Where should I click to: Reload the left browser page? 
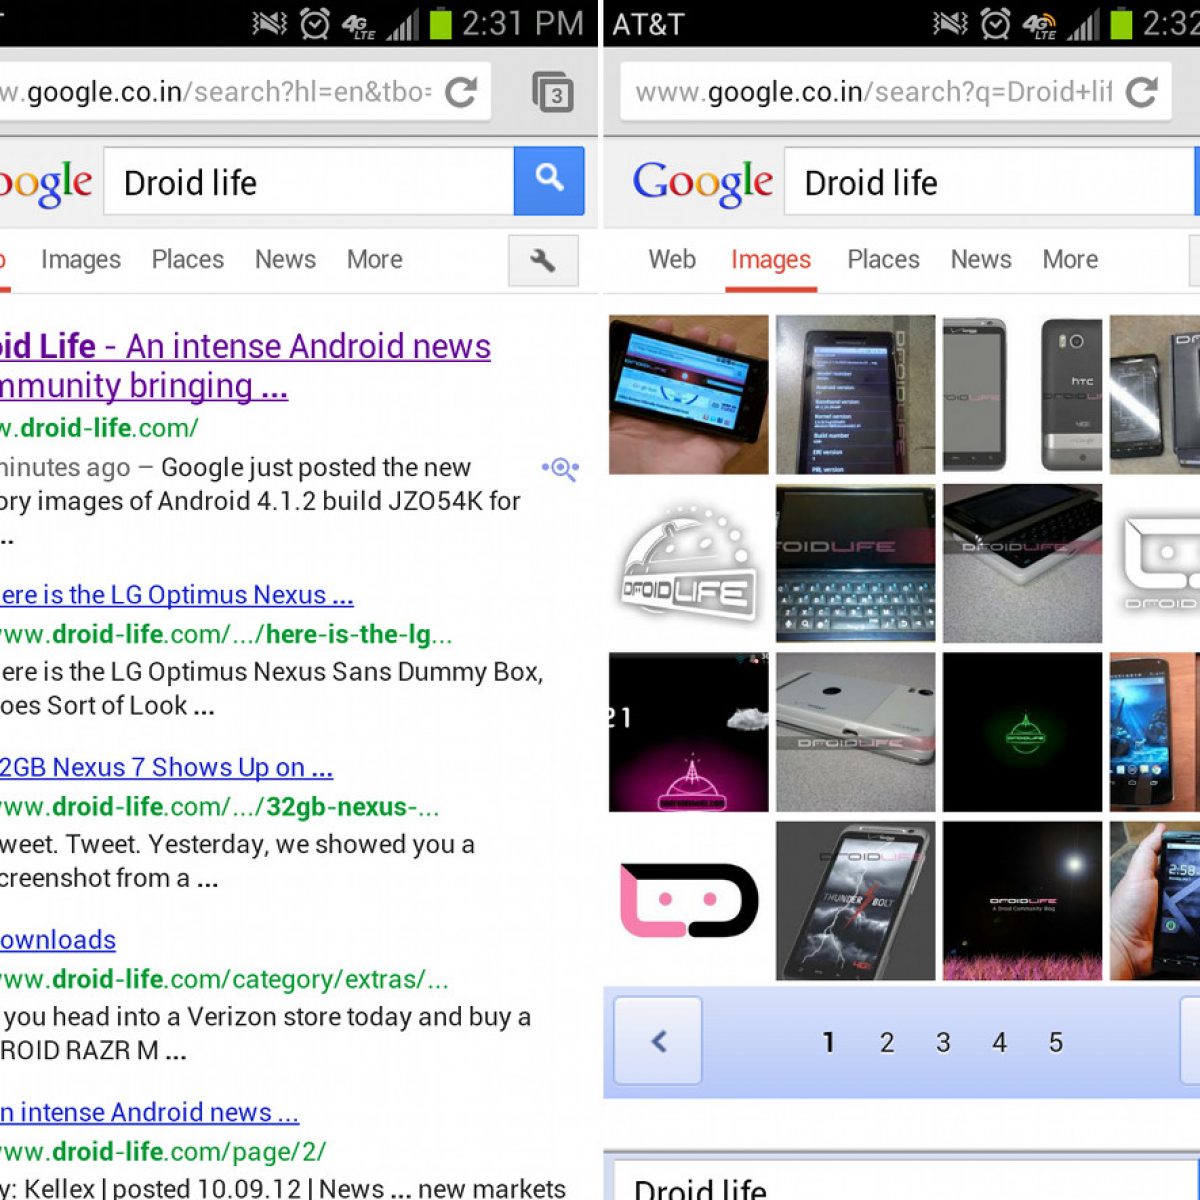click(461, 92)
